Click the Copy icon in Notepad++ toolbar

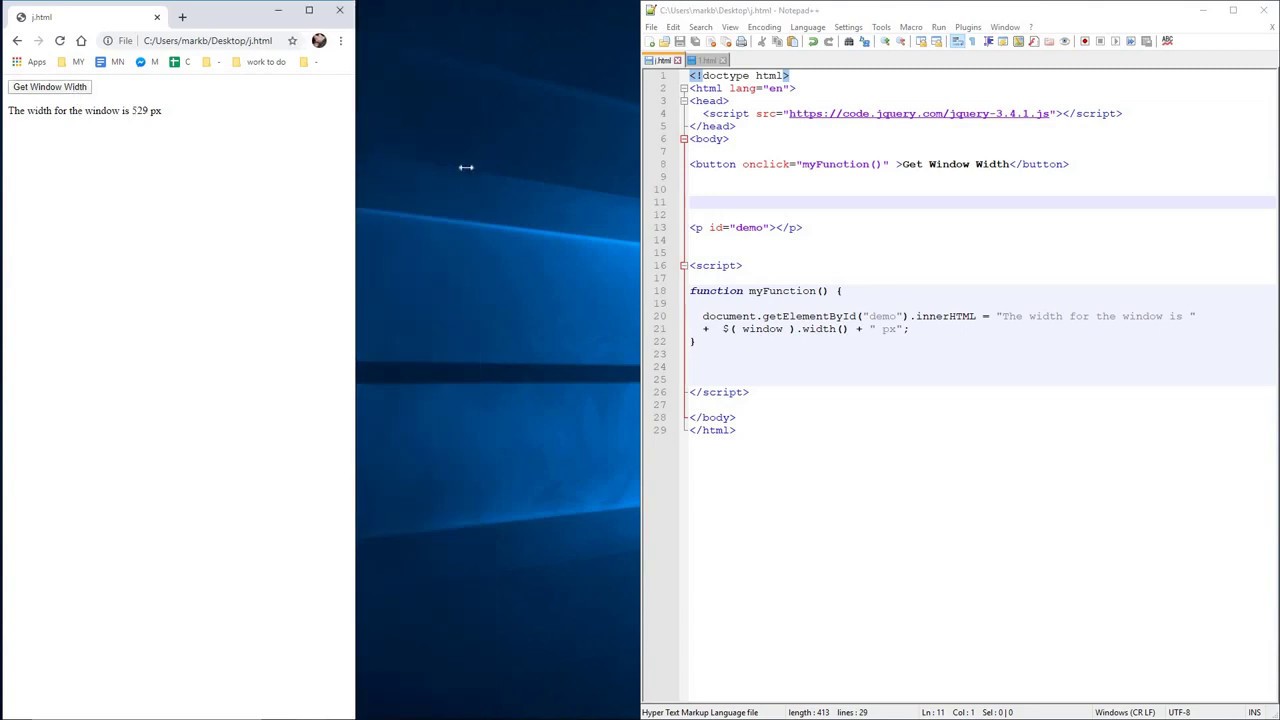[777, 41]
